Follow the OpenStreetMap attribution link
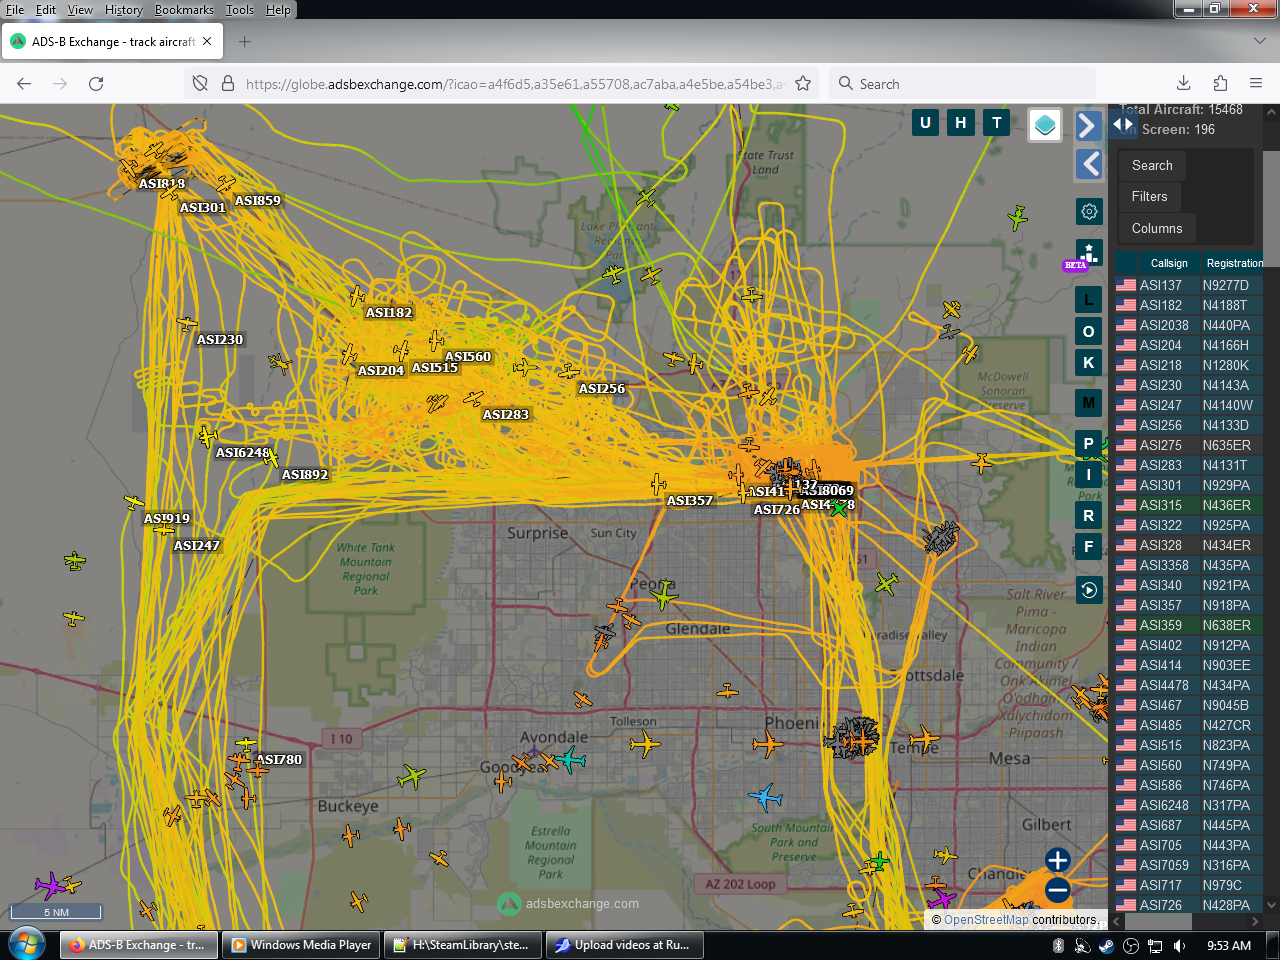1280x960 pixels. (986, 920)
